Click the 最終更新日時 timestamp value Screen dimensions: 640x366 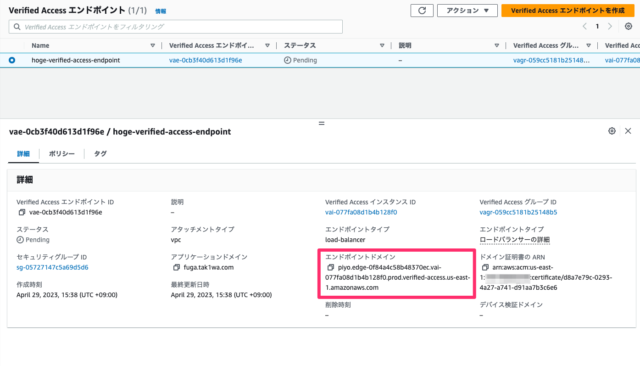click(221, 295)
